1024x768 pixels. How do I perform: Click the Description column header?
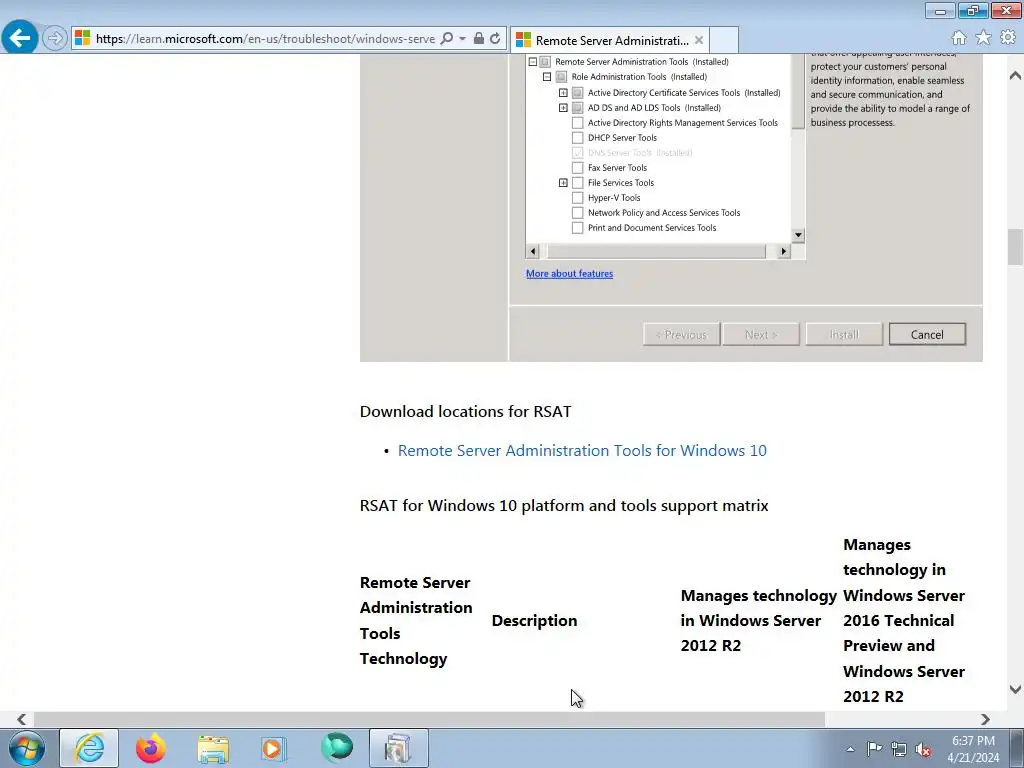534,620
